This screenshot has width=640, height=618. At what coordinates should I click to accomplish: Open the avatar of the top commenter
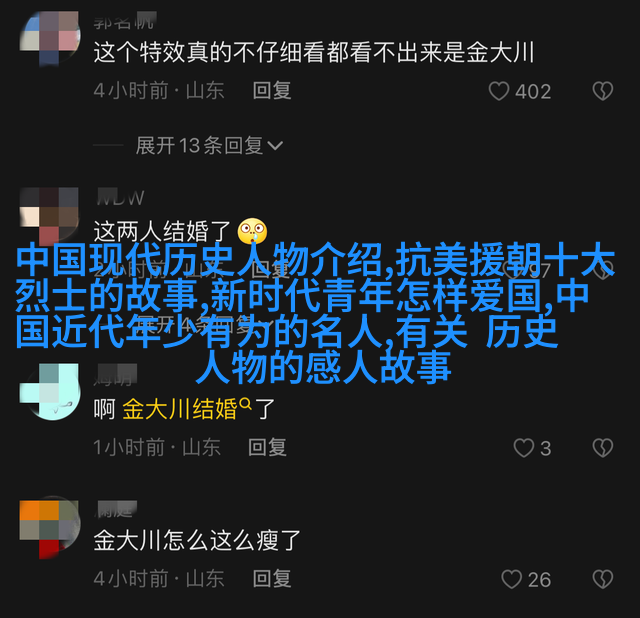point(50,38)
